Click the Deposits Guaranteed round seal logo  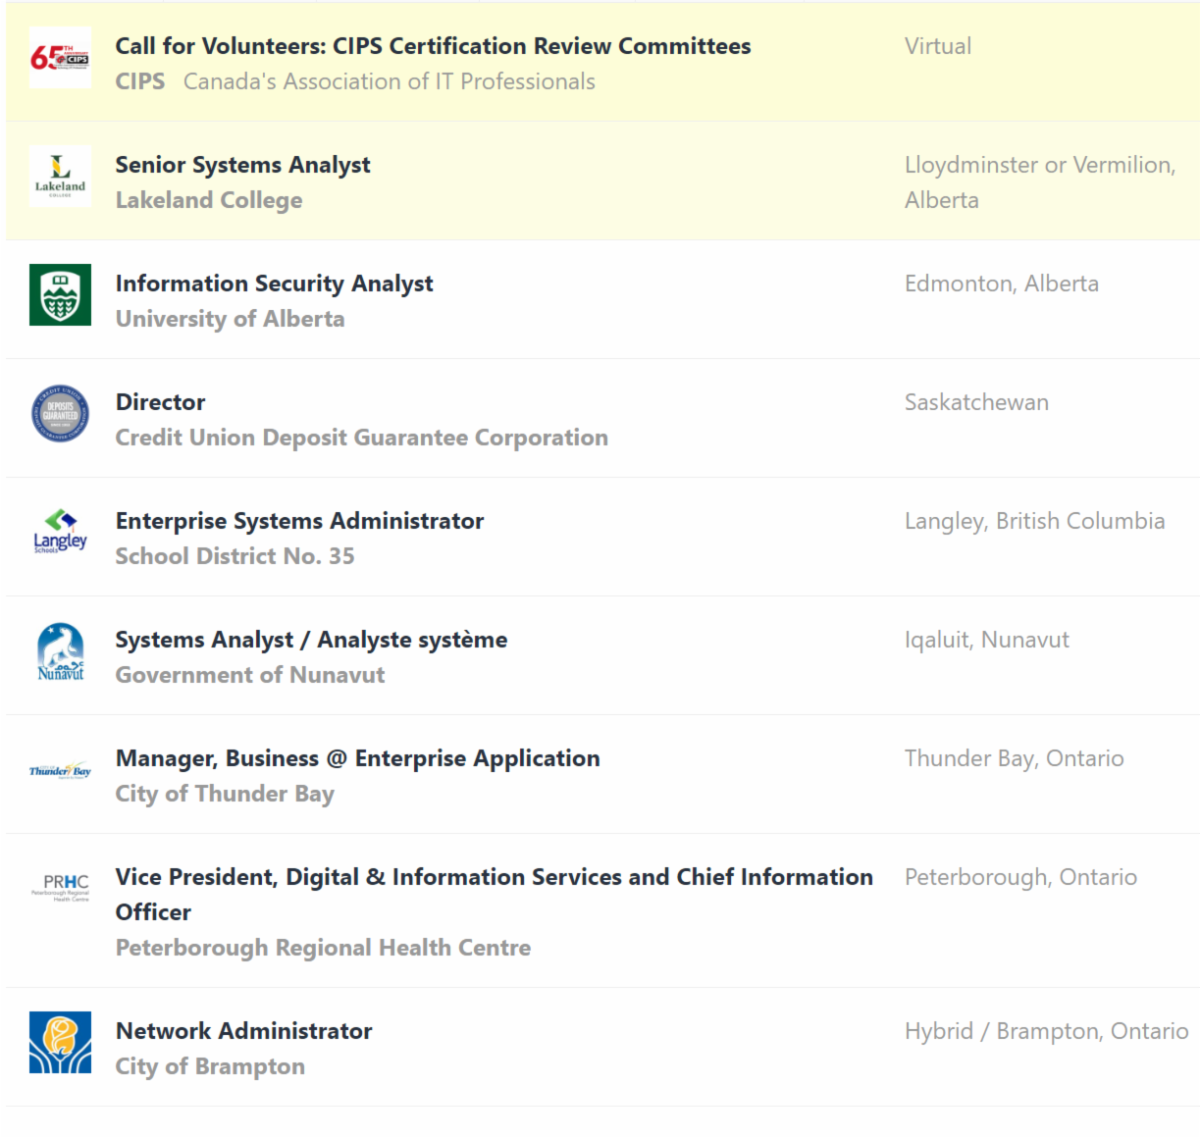coord(60,414)
